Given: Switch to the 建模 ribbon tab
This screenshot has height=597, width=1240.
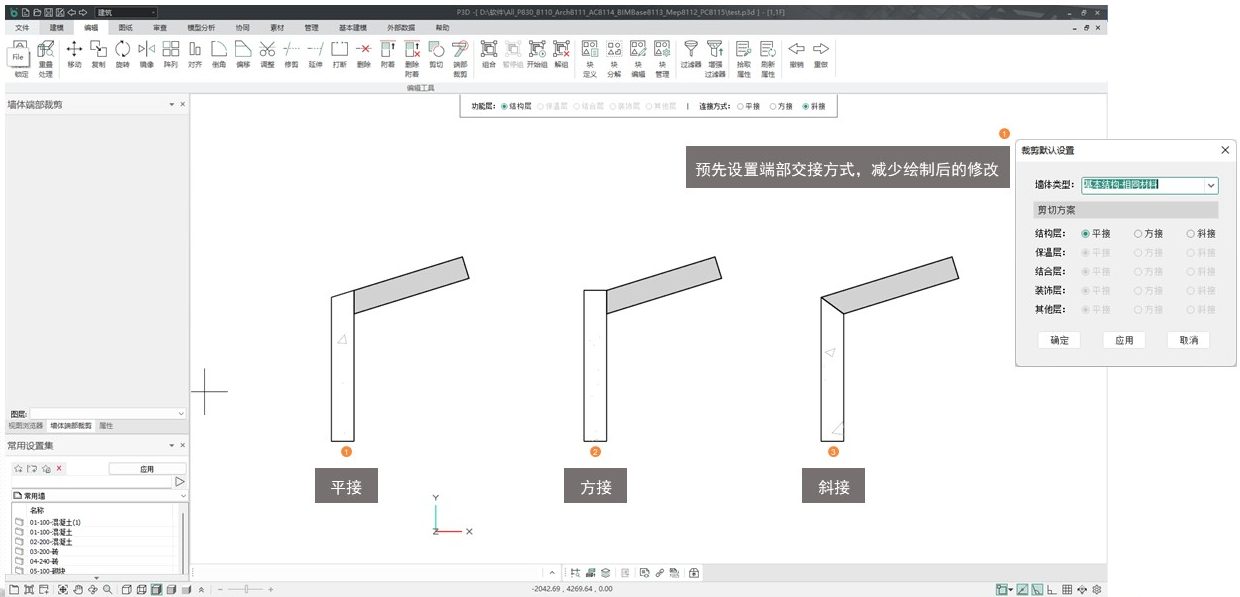Looking at the screenshot, I should click(x=57, y=28).
